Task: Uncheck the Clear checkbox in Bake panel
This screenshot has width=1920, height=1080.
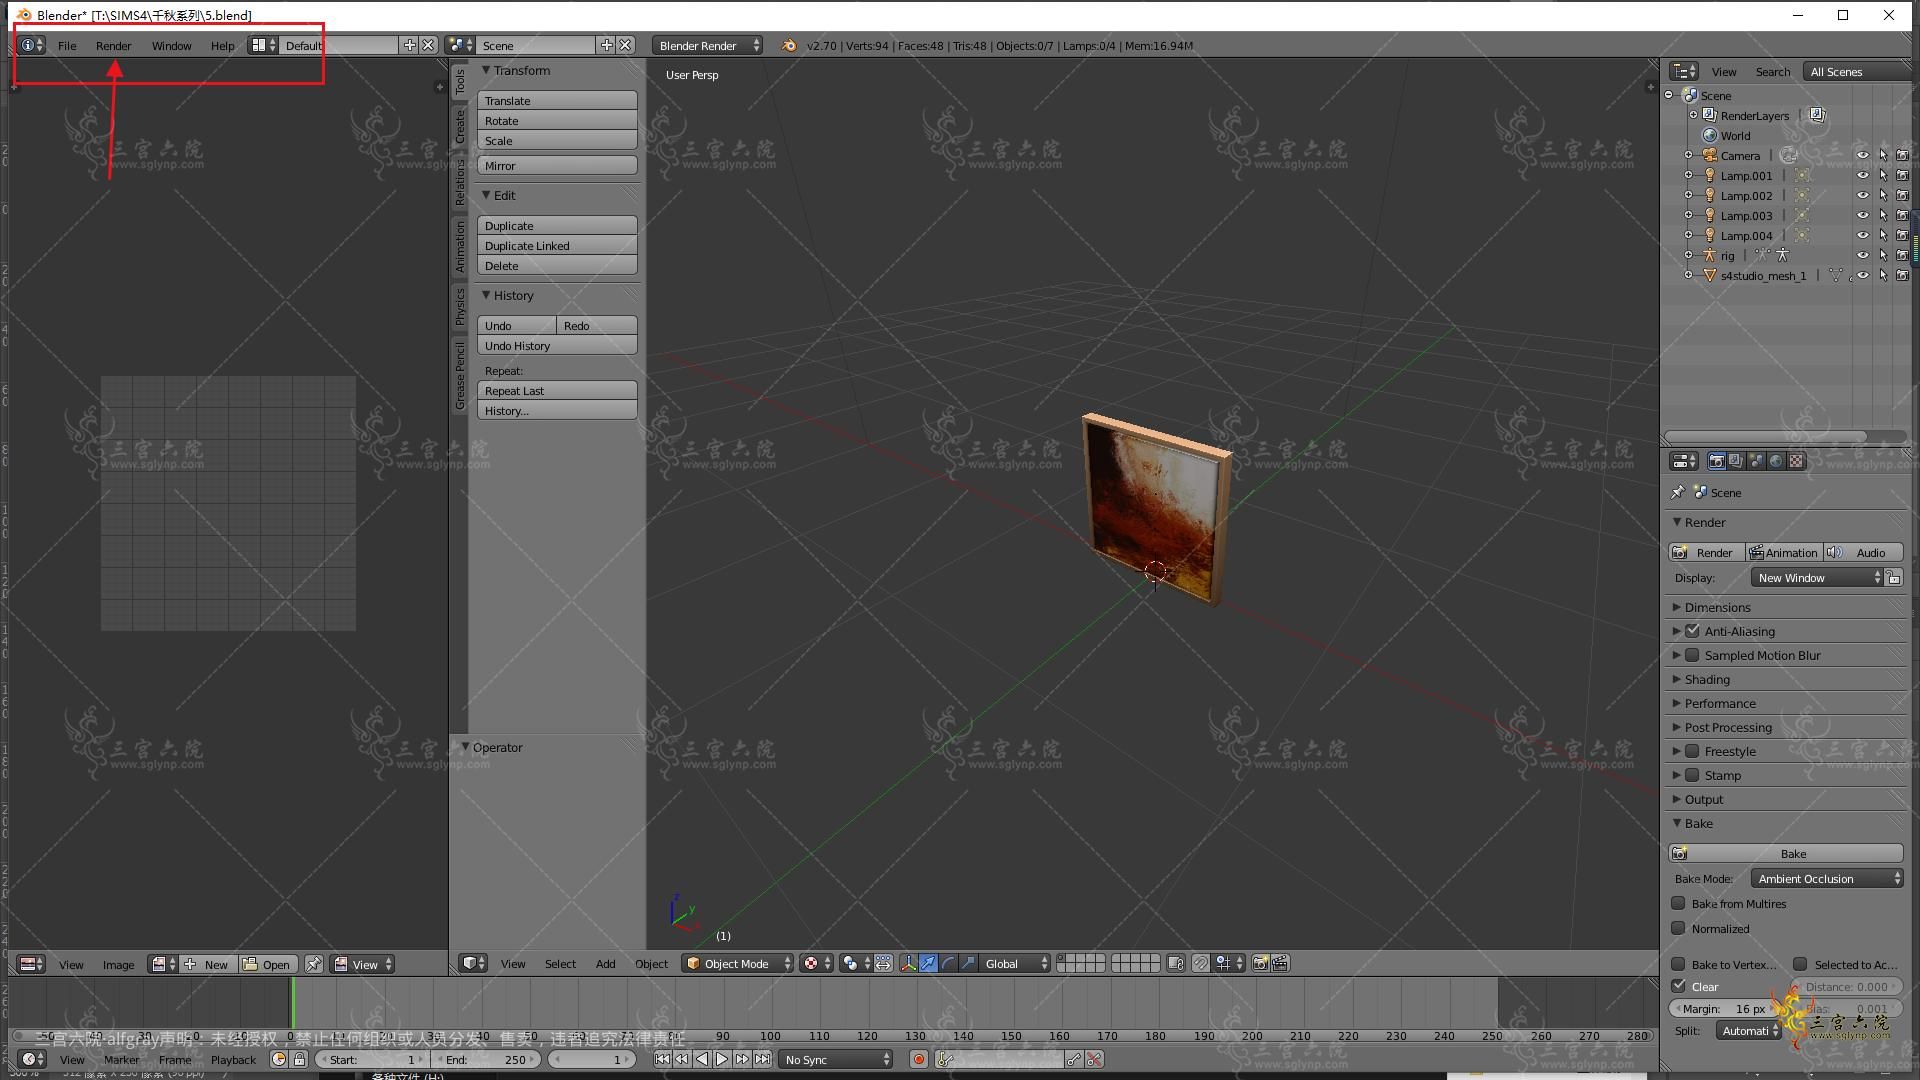Action: point(1679,986)
